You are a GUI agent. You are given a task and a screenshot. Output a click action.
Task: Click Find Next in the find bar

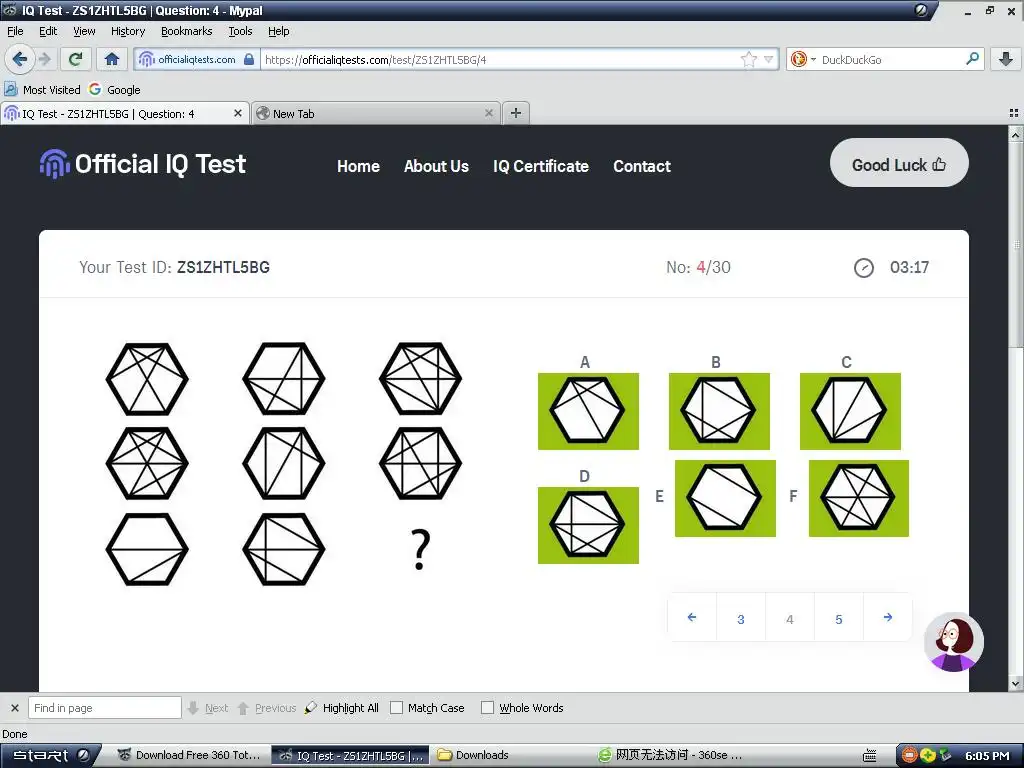click(208, 708)
